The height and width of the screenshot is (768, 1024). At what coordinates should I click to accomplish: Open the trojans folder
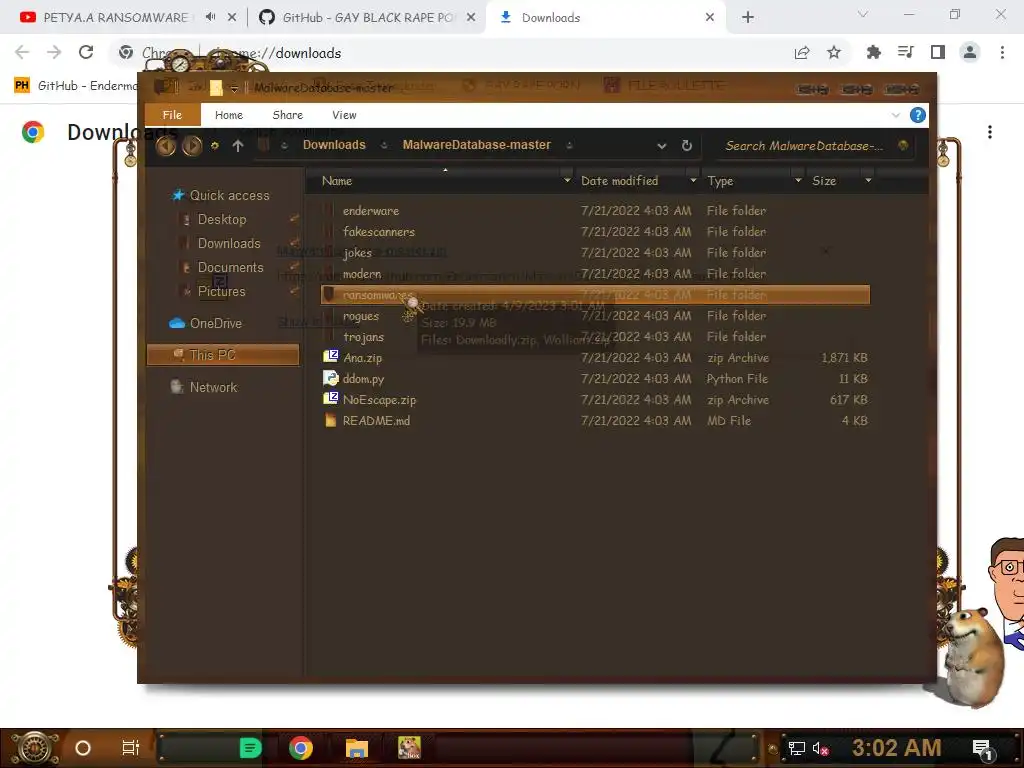(x=363, y=336)
